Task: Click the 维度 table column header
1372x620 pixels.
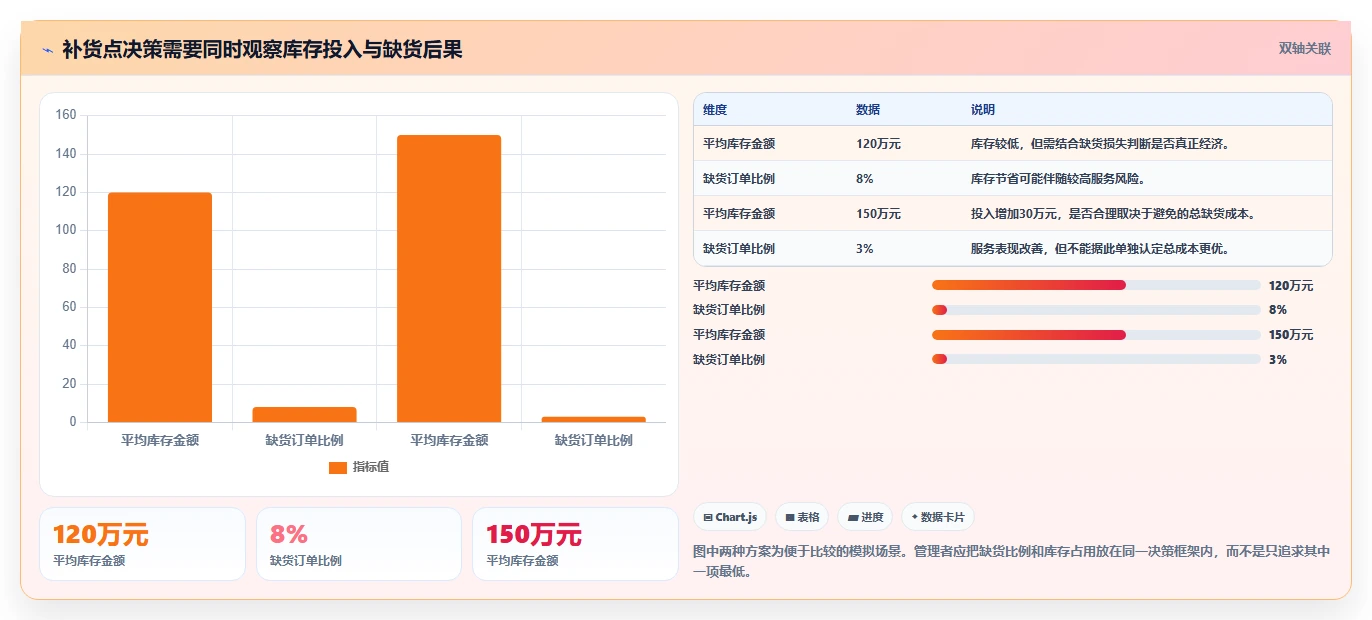Action: tap(715, 110)
